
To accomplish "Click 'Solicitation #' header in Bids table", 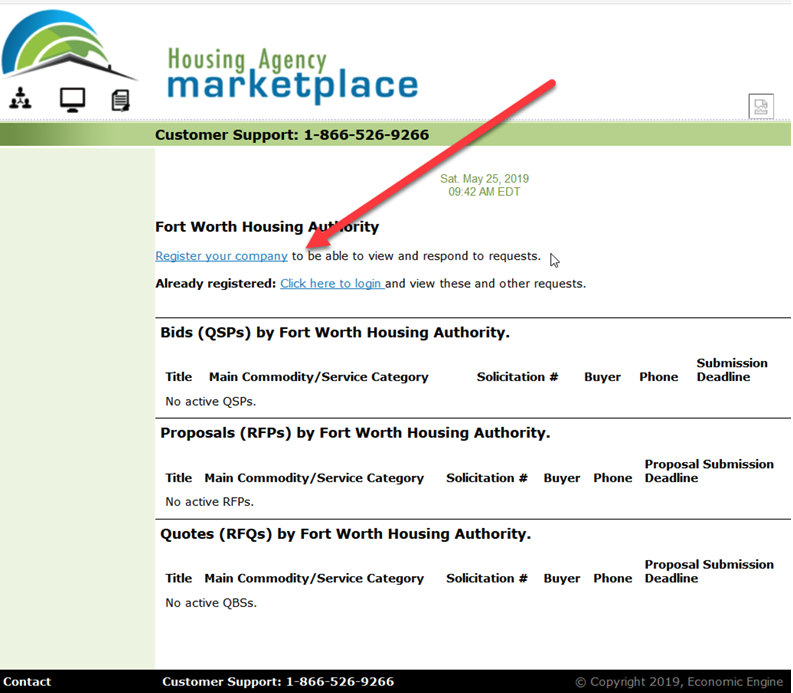I will 517,377.
